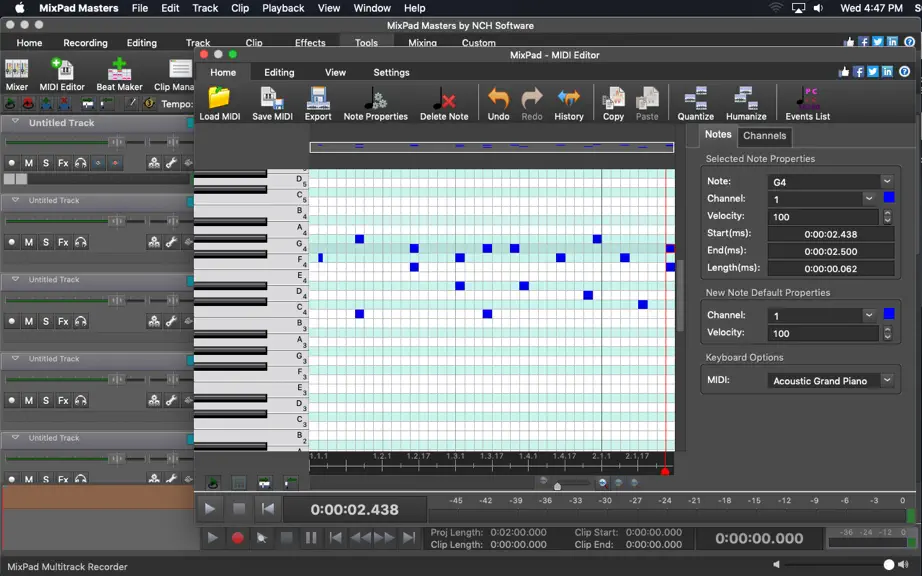Mute the first Untitled Track with M

[28, 163]
